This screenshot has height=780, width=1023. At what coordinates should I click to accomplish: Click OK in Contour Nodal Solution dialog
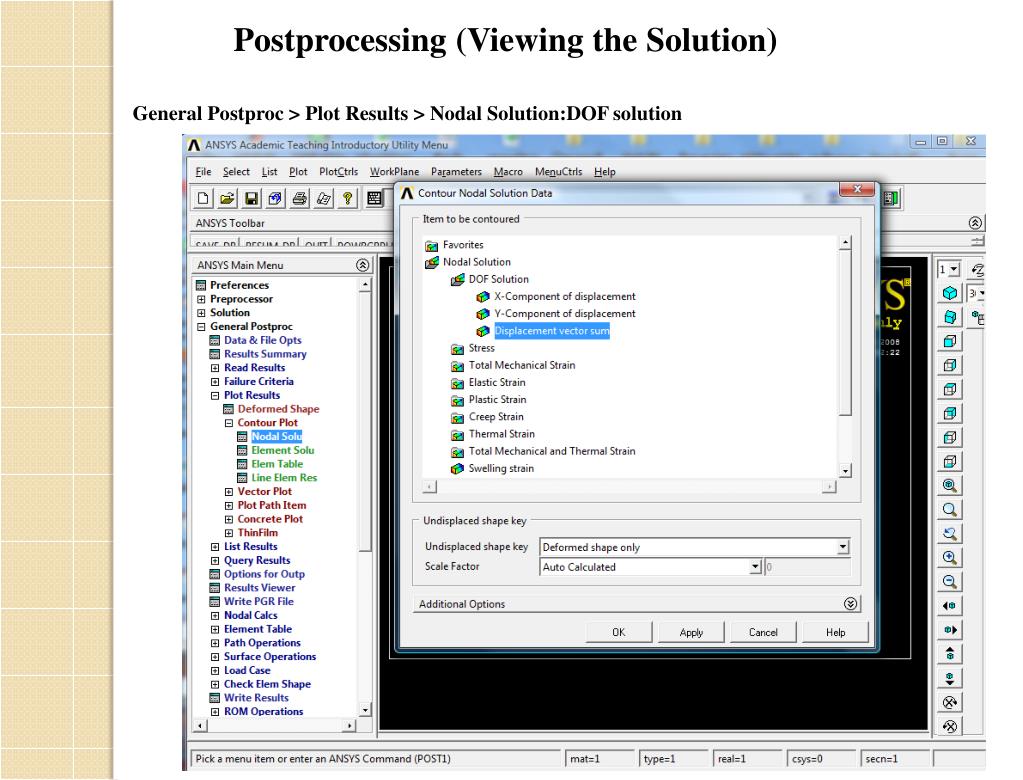[x=618, y=632]
